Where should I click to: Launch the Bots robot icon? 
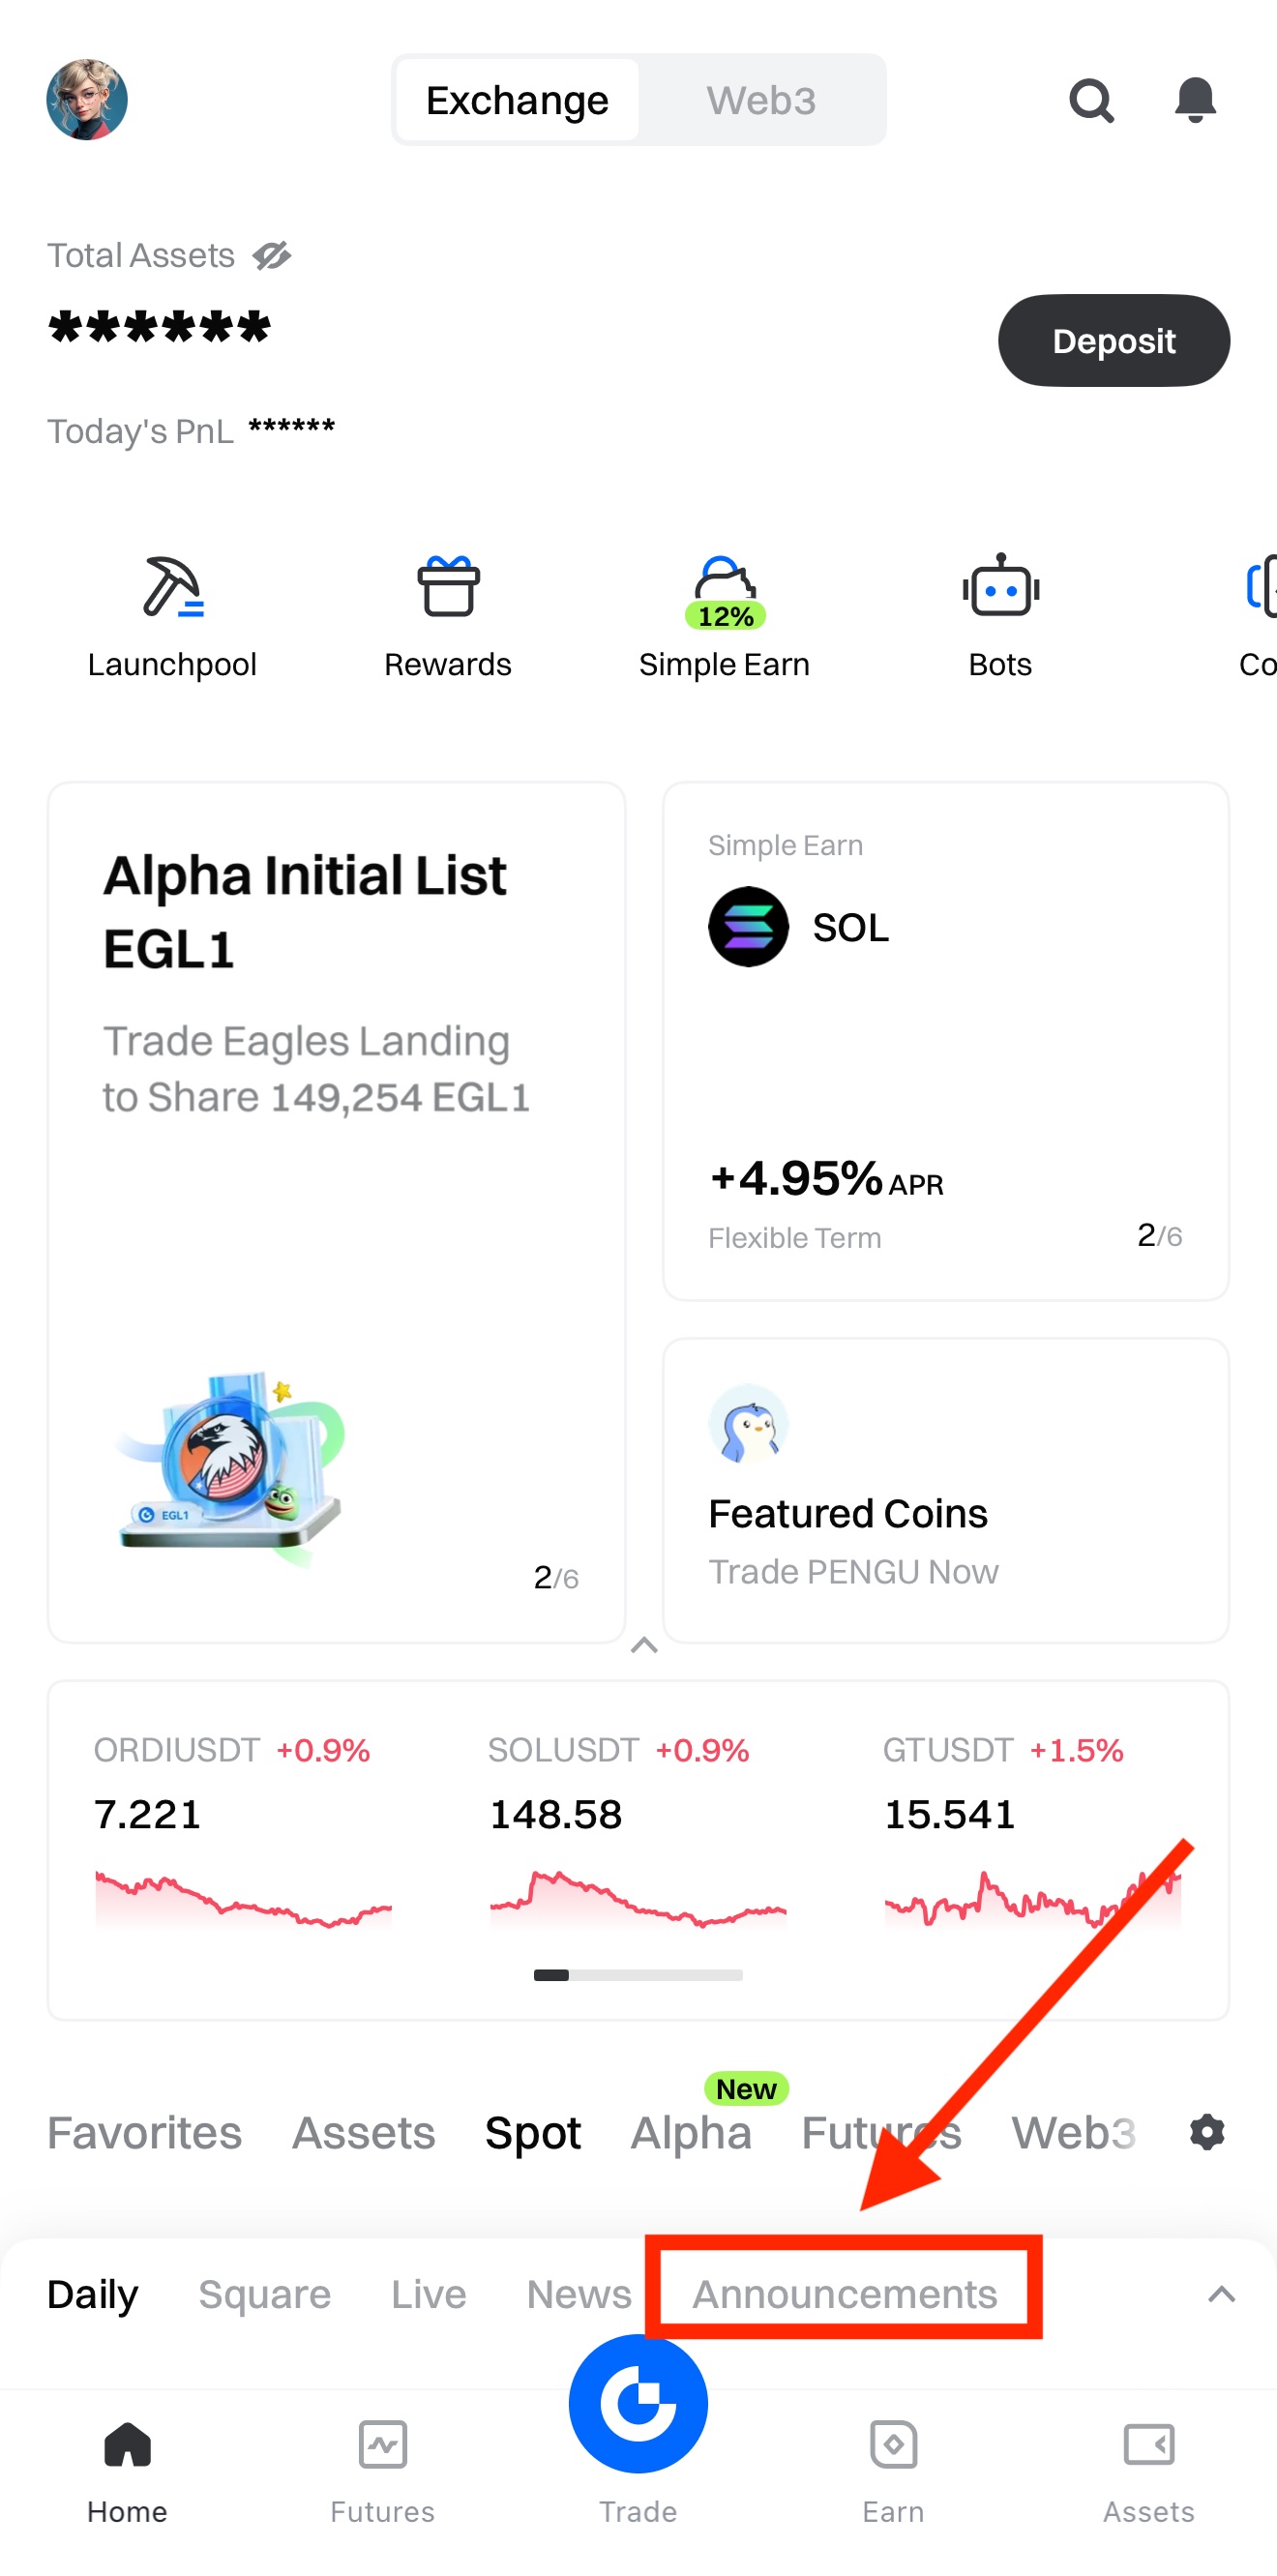(1000, 588)
